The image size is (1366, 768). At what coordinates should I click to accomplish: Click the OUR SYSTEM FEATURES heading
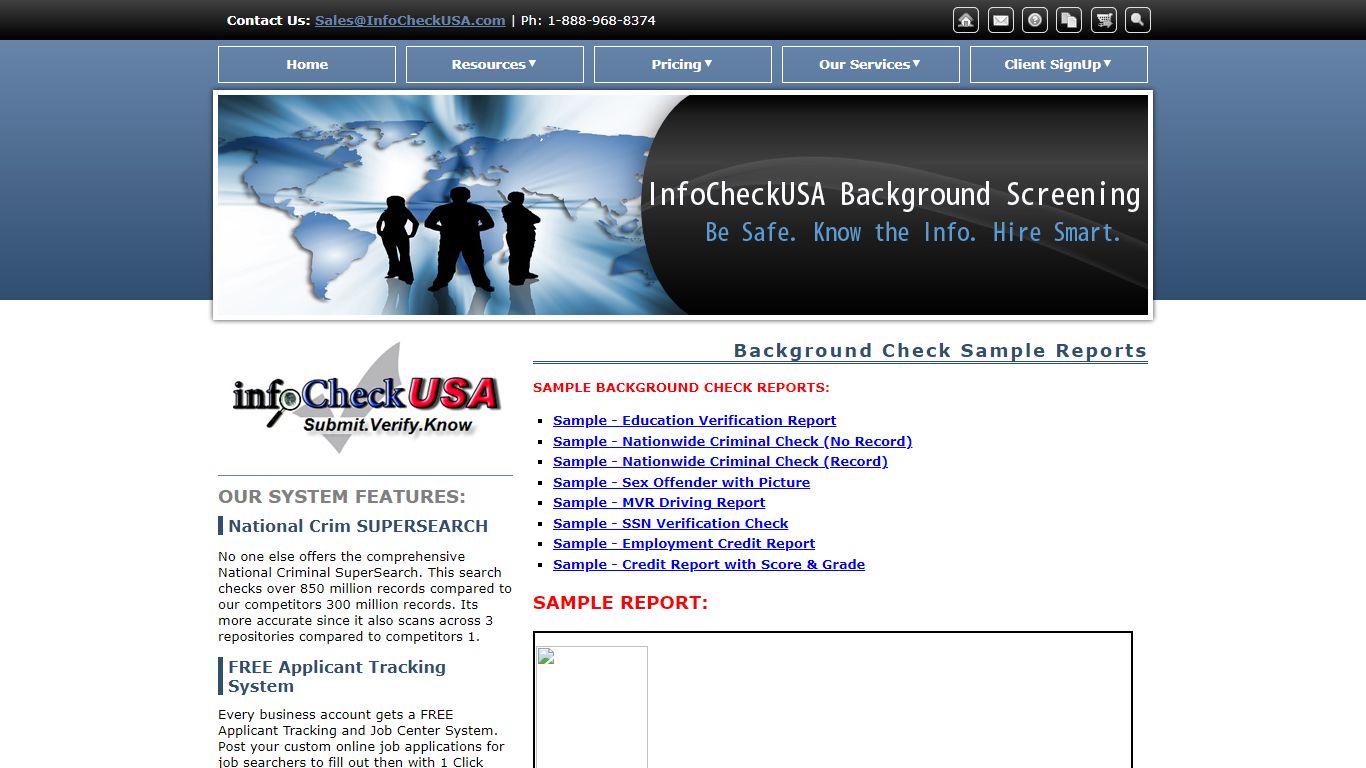342,497
